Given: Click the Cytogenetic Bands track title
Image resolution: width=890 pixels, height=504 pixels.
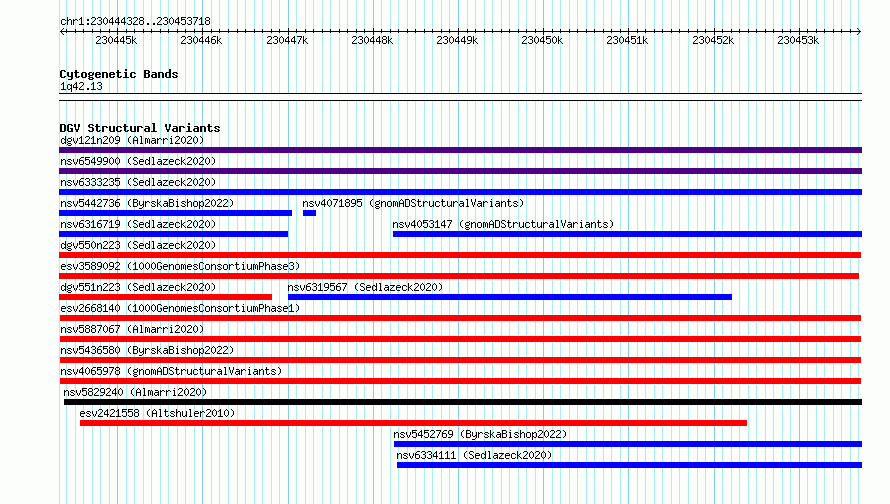Looking at the screenshot, I should pyautogui.click(x=119, y=74).
